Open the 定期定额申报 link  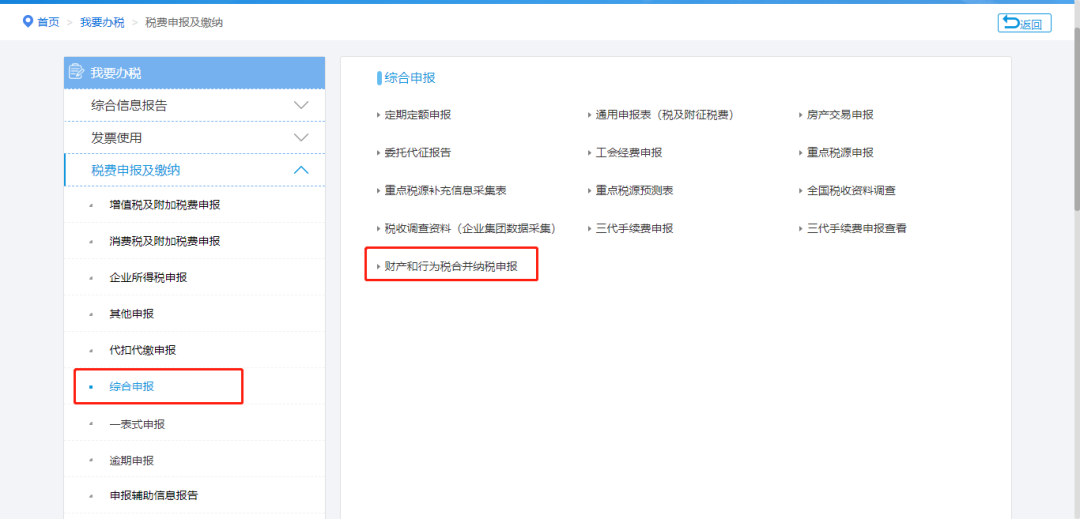click(x=418, y=115)
